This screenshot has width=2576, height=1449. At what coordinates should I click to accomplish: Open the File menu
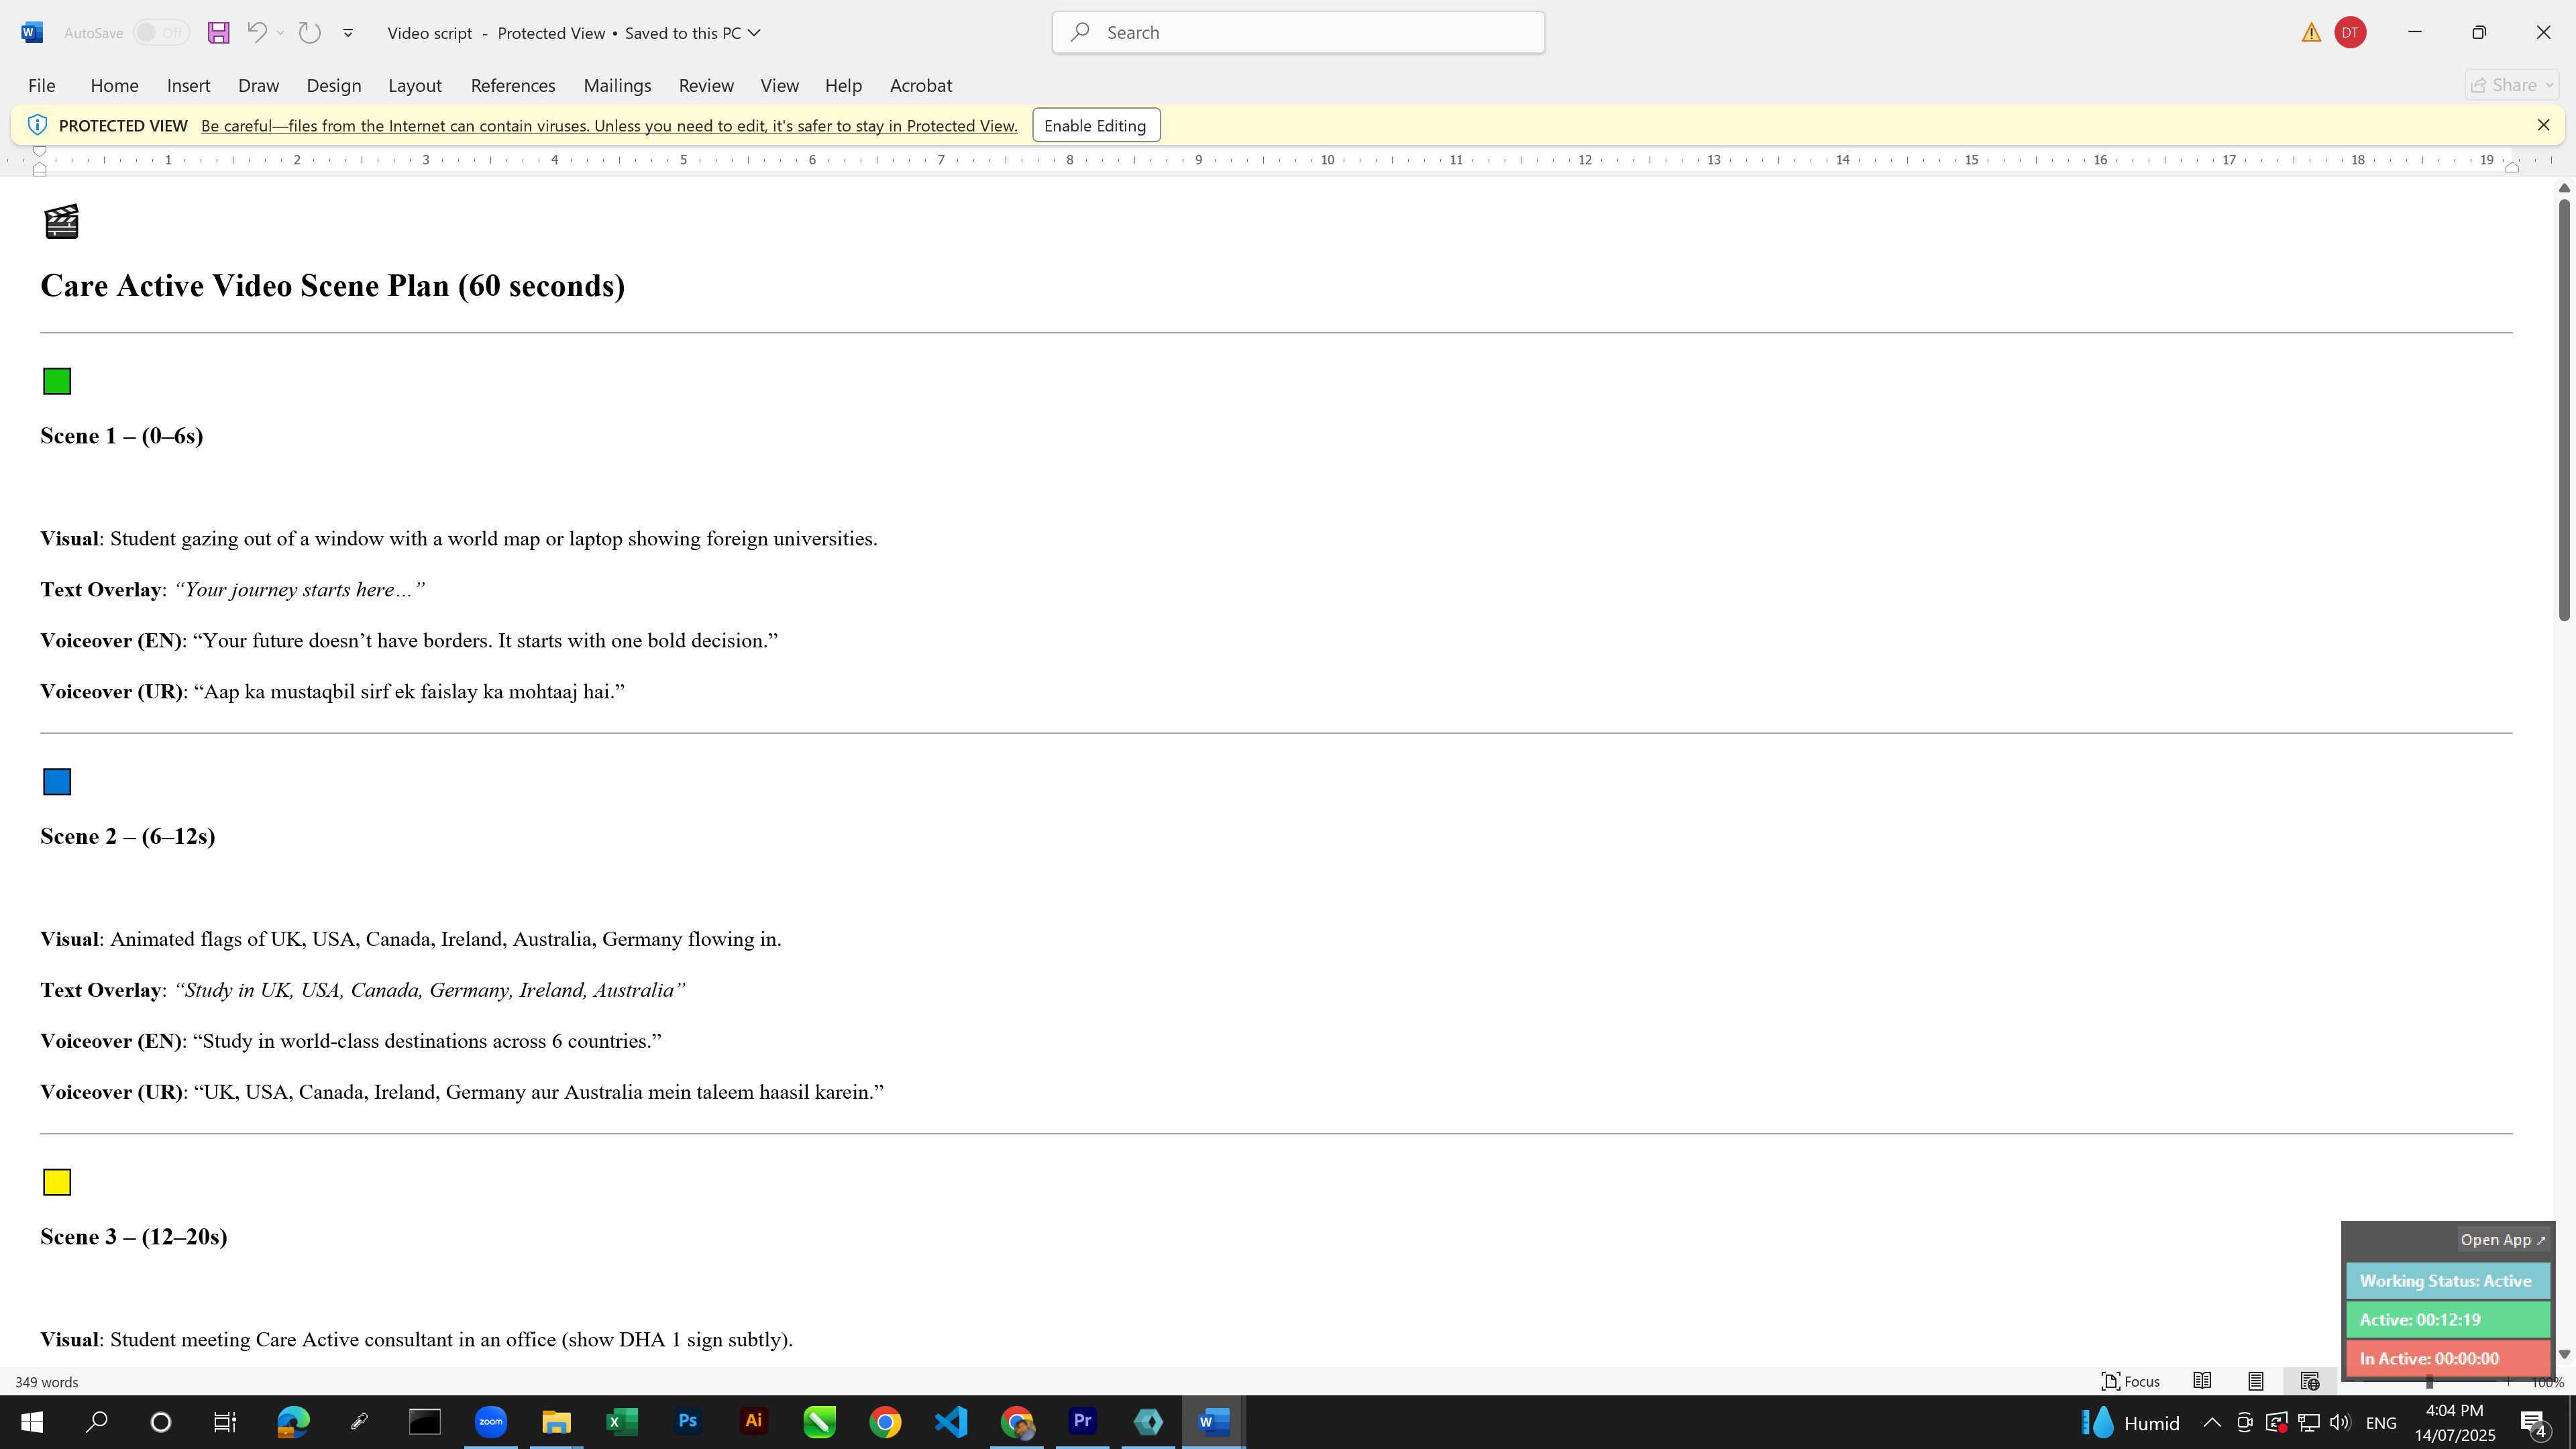[x=42, y=86]
